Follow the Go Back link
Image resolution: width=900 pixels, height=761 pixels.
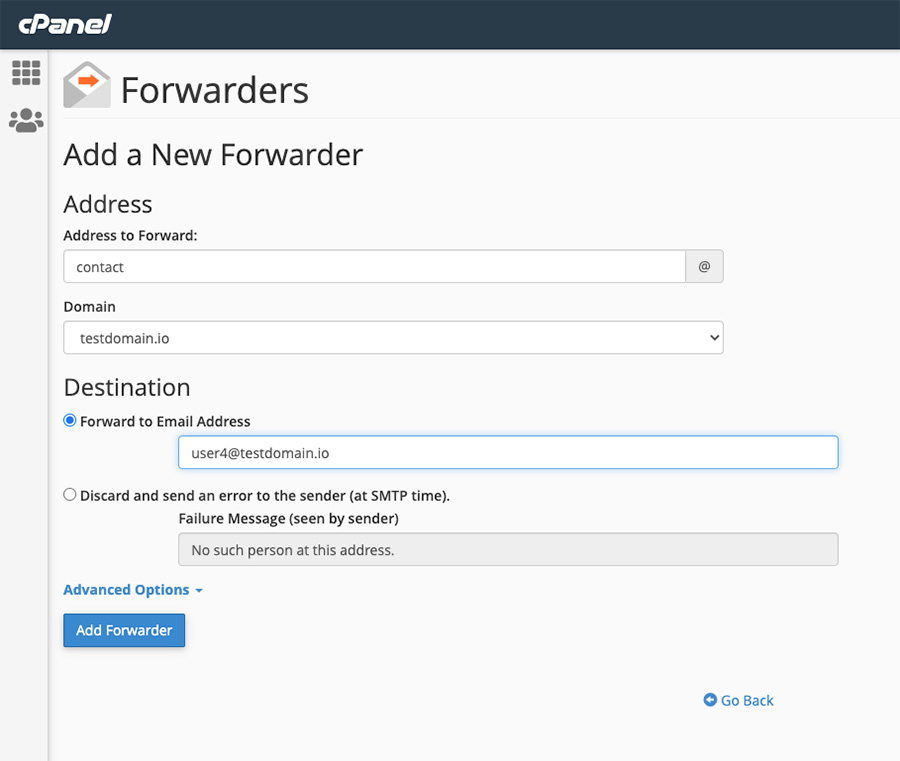[x=747, y=700]
